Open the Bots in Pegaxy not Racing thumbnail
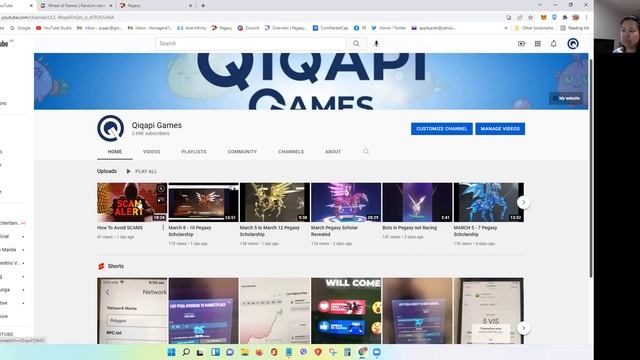 (x=417, y=202)
